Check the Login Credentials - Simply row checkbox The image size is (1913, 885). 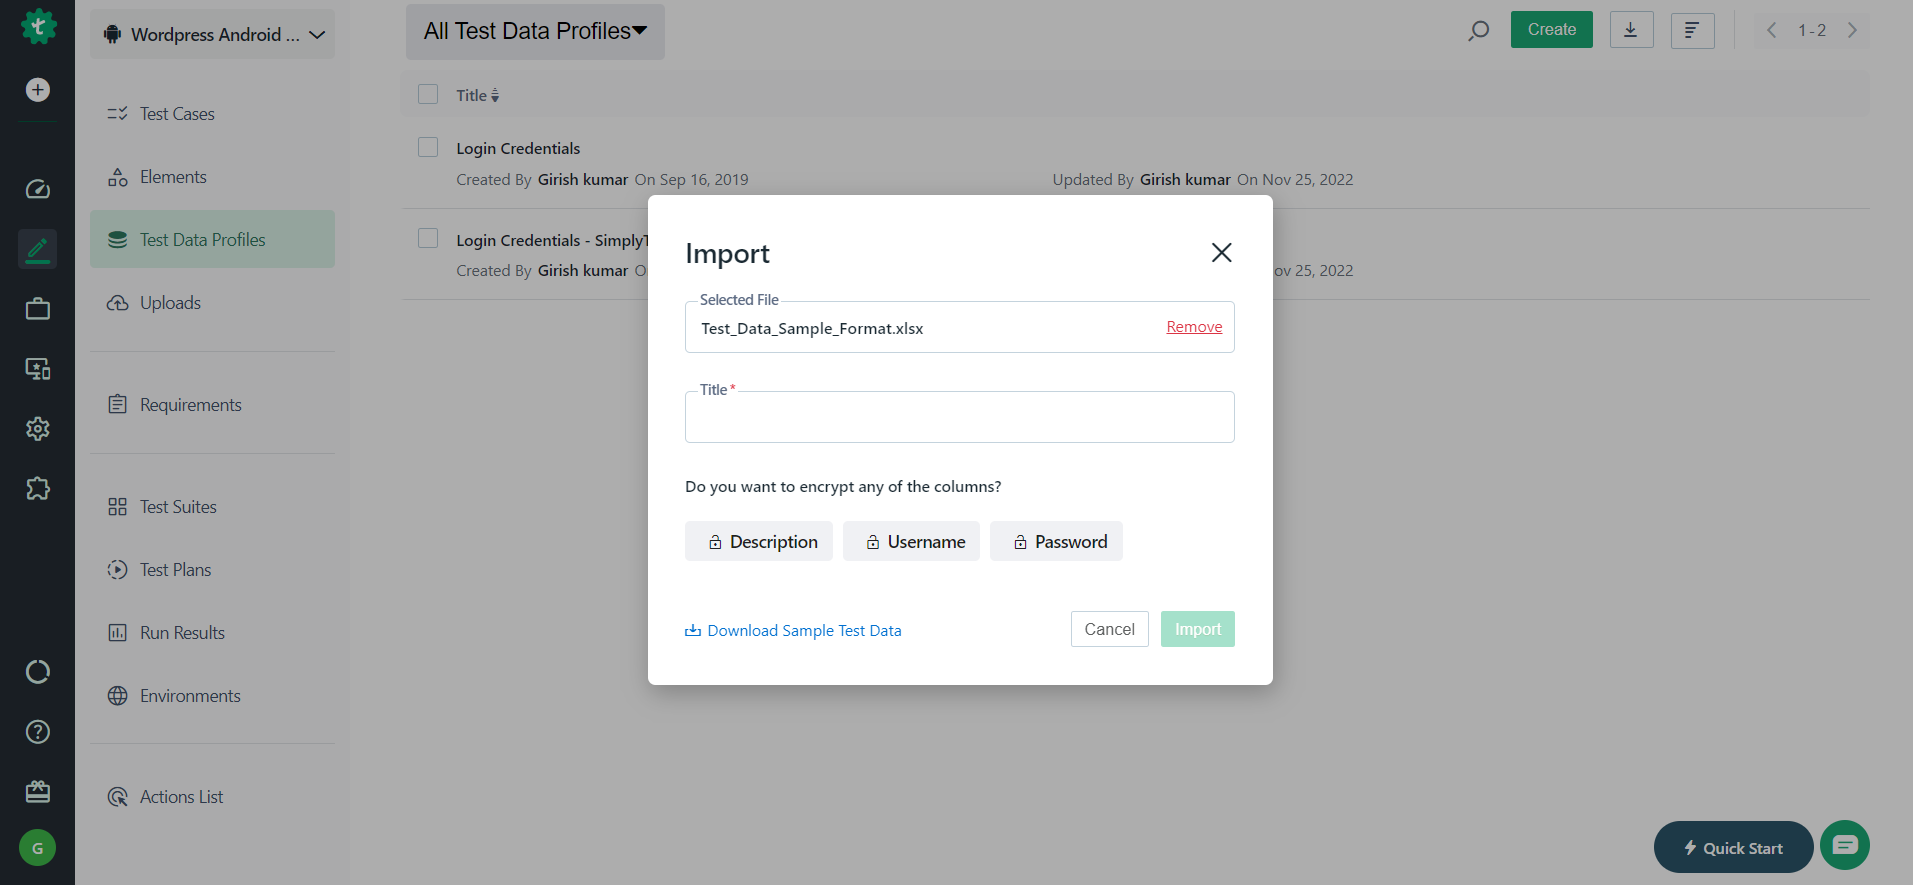click(x=428, y=238)
